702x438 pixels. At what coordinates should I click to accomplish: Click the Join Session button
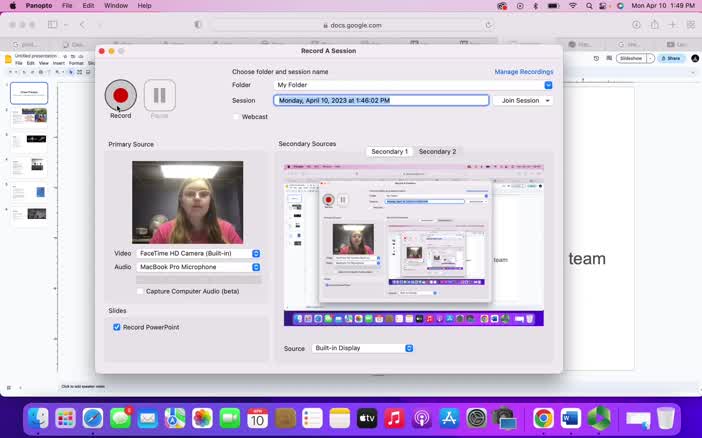click(523, 100)
